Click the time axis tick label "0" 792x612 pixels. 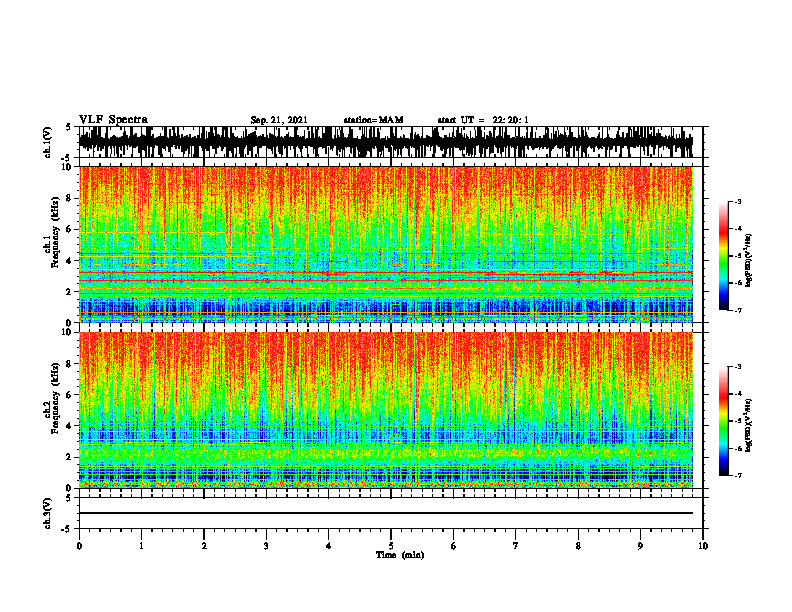79,546
